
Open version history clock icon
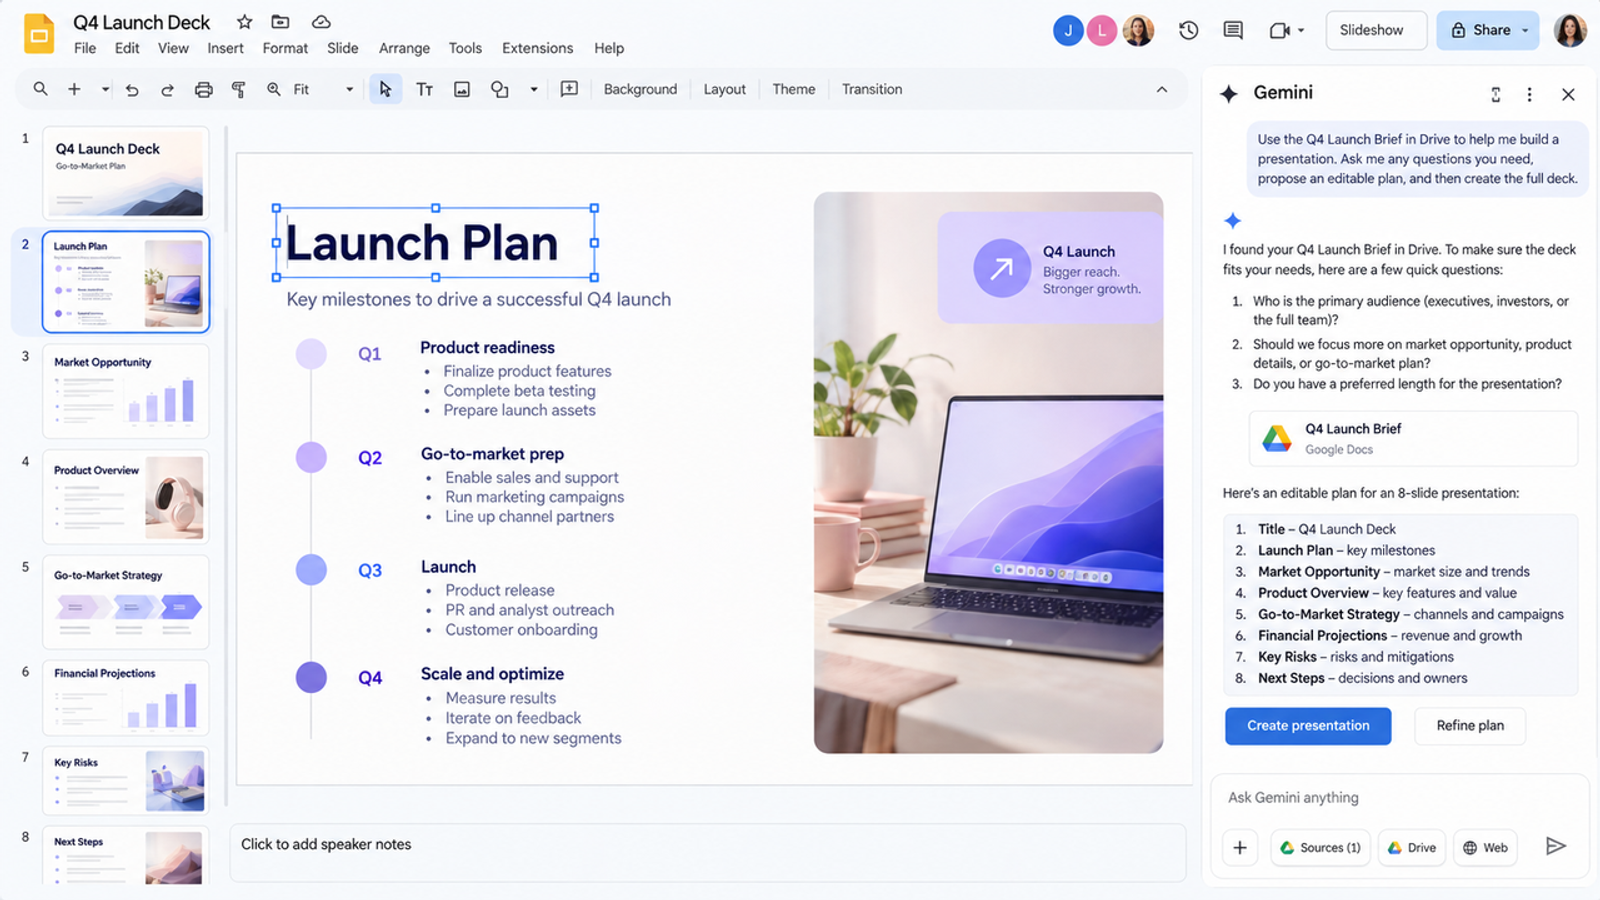pos(1188,30)
